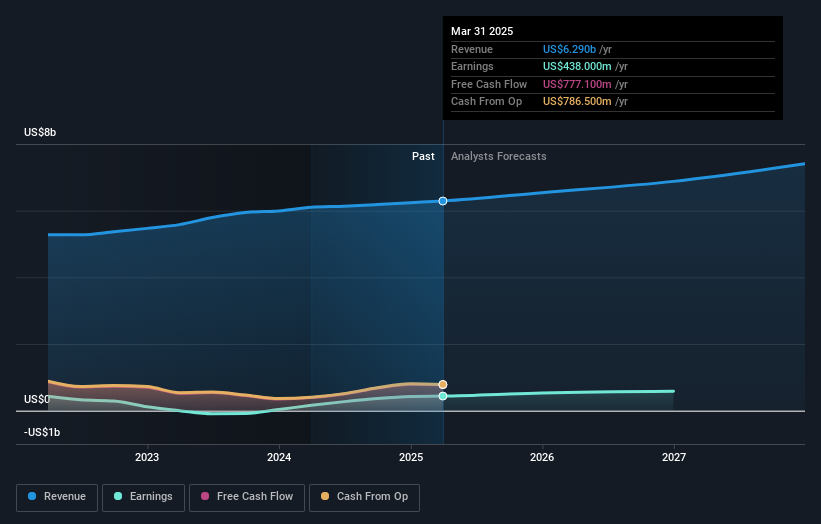Click the Free Cash Flow label in tooltip
This screenshot has width=821, height=524.
(489, 84)
